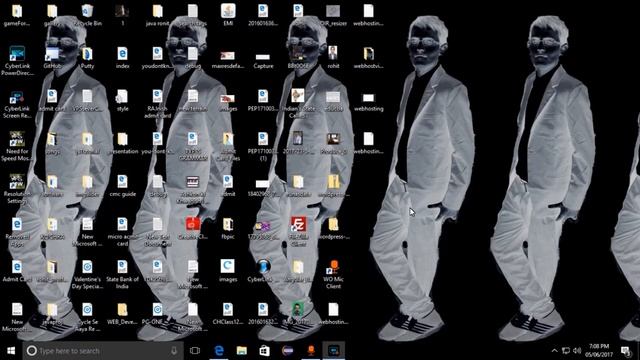The image size is (640, 360).
Task: Select the gameFor... folder
Action: pos(17,15)
